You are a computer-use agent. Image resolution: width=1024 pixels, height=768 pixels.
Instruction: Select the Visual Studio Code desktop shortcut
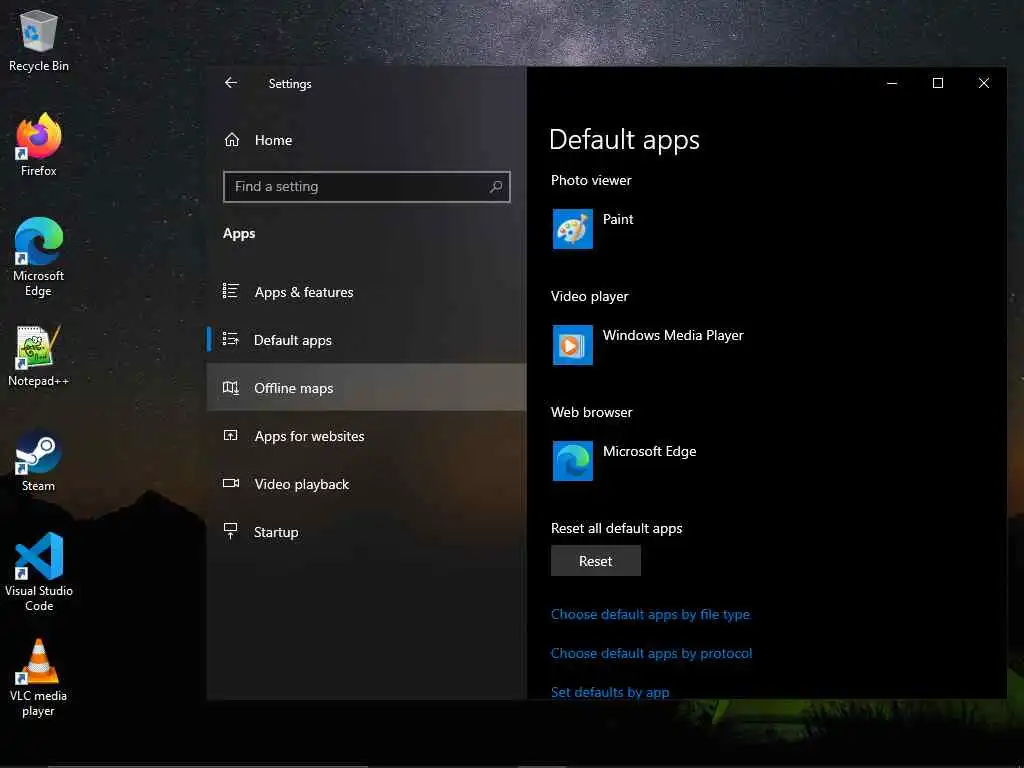39,572
